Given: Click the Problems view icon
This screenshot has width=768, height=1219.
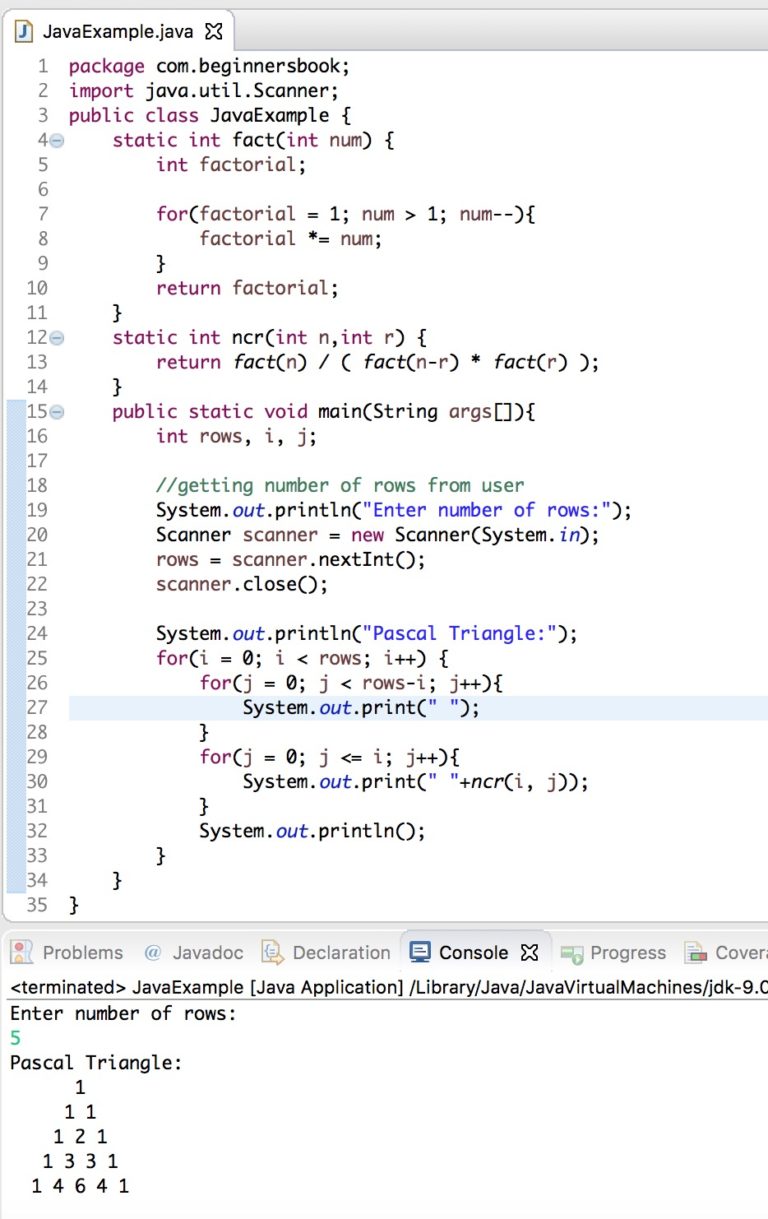Looking at the screenshot, I should (x=23, y=952).
